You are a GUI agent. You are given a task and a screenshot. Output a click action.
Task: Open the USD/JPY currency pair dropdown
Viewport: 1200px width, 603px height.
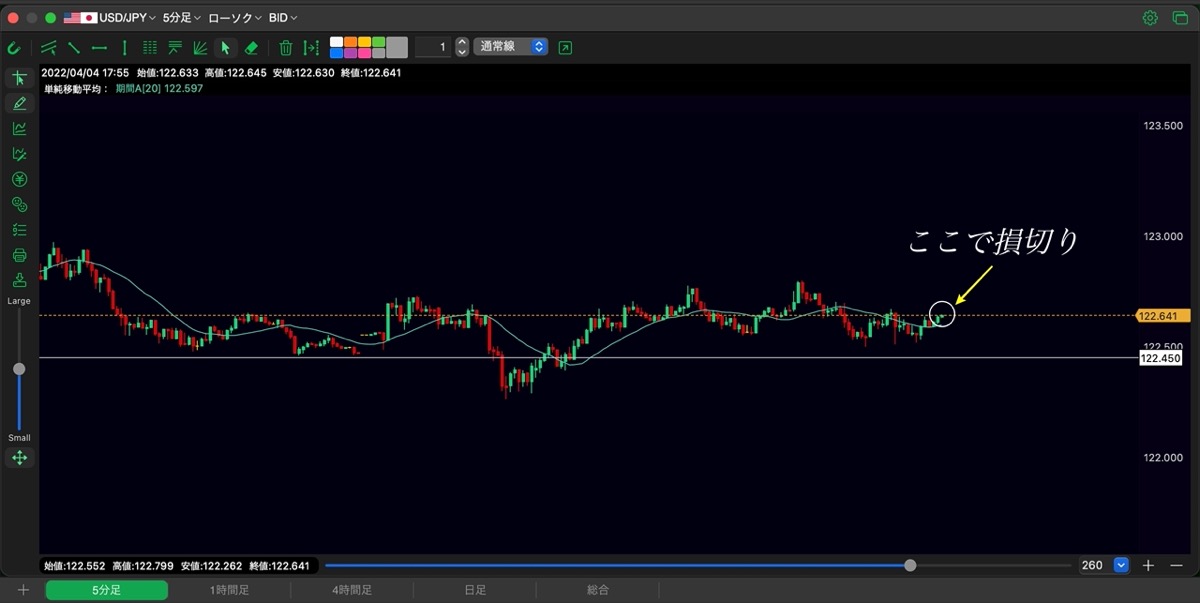[127, 18]
